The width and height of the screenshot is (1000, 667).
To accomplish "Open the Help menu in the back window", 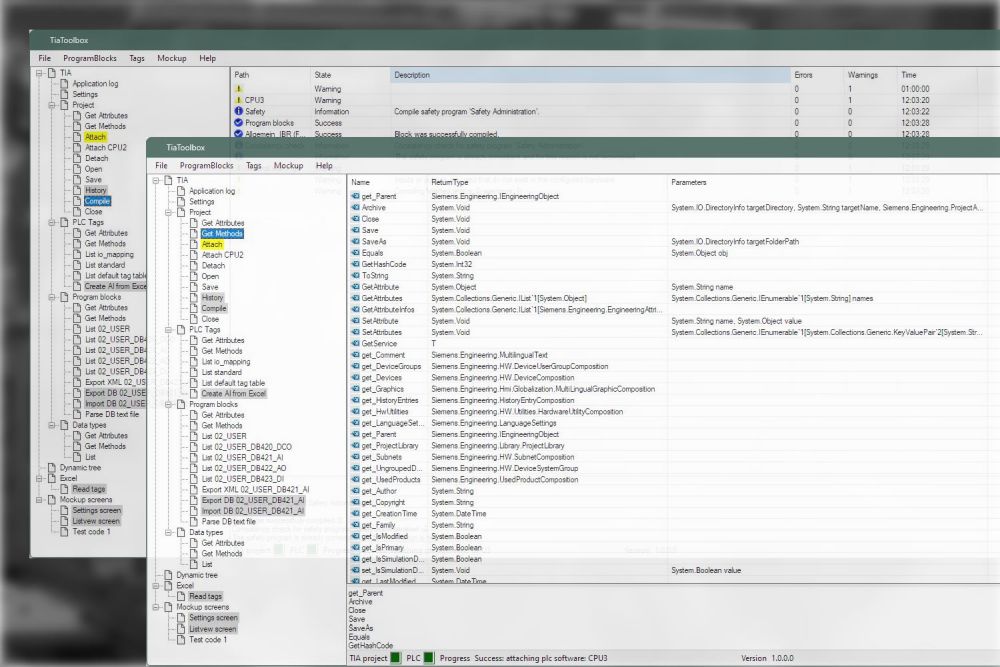I will tap(207, 58).
